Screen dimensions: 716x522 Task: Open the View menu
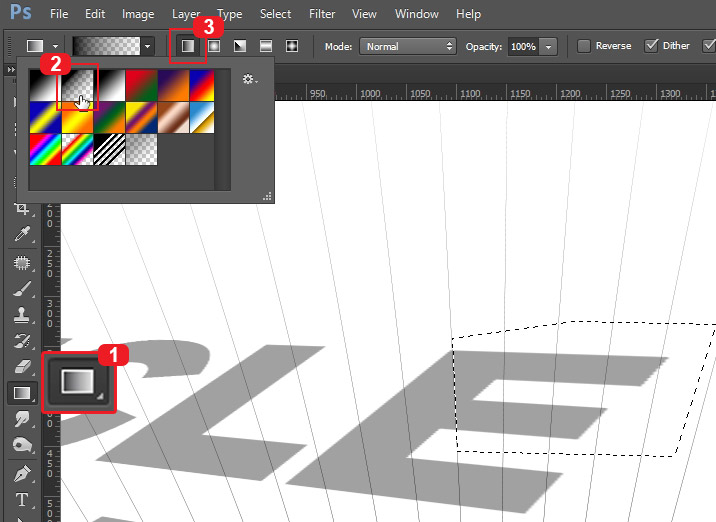point(364,14)
